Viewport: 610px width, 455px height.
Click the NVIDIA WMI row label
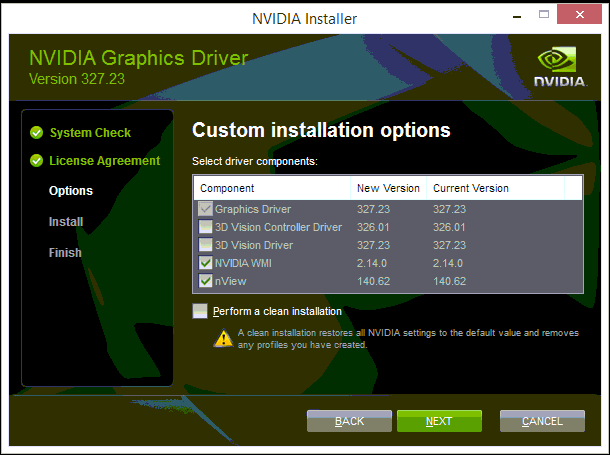[x=243, y=263]
